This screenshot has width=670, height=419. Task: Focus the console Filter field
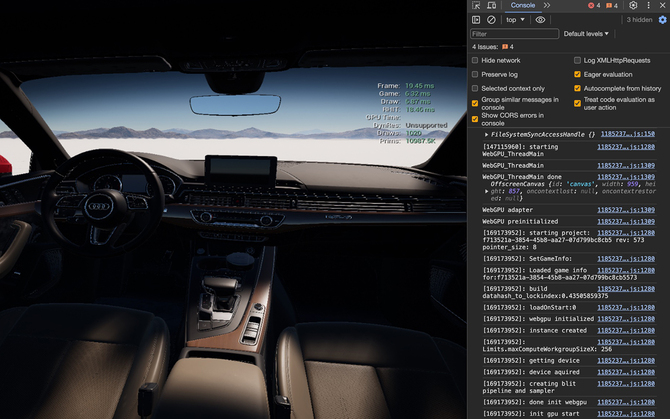click(514, 34)
